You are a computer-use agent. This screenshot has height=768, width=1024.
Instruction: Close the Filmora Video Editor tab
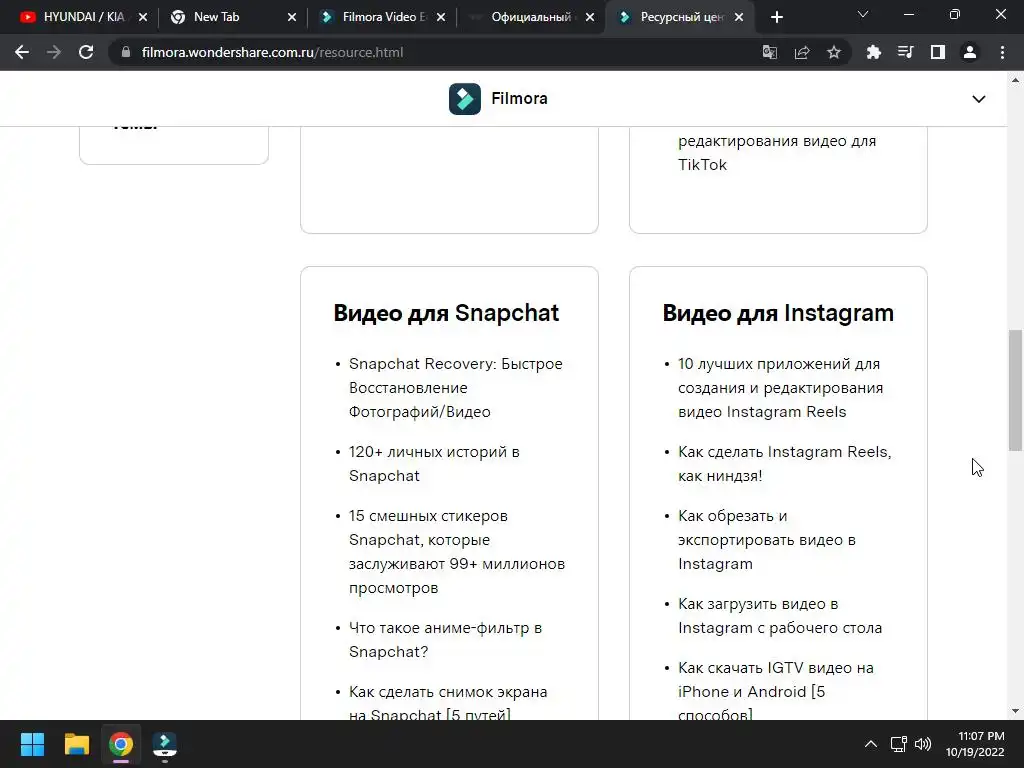pos(441,18)
